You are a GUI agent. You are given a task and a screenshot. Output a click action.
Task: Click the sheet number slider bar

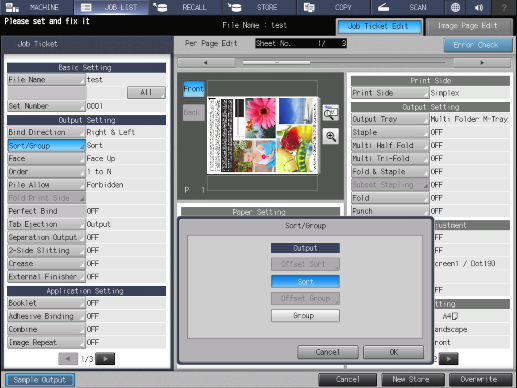click(x=344, y=62)
